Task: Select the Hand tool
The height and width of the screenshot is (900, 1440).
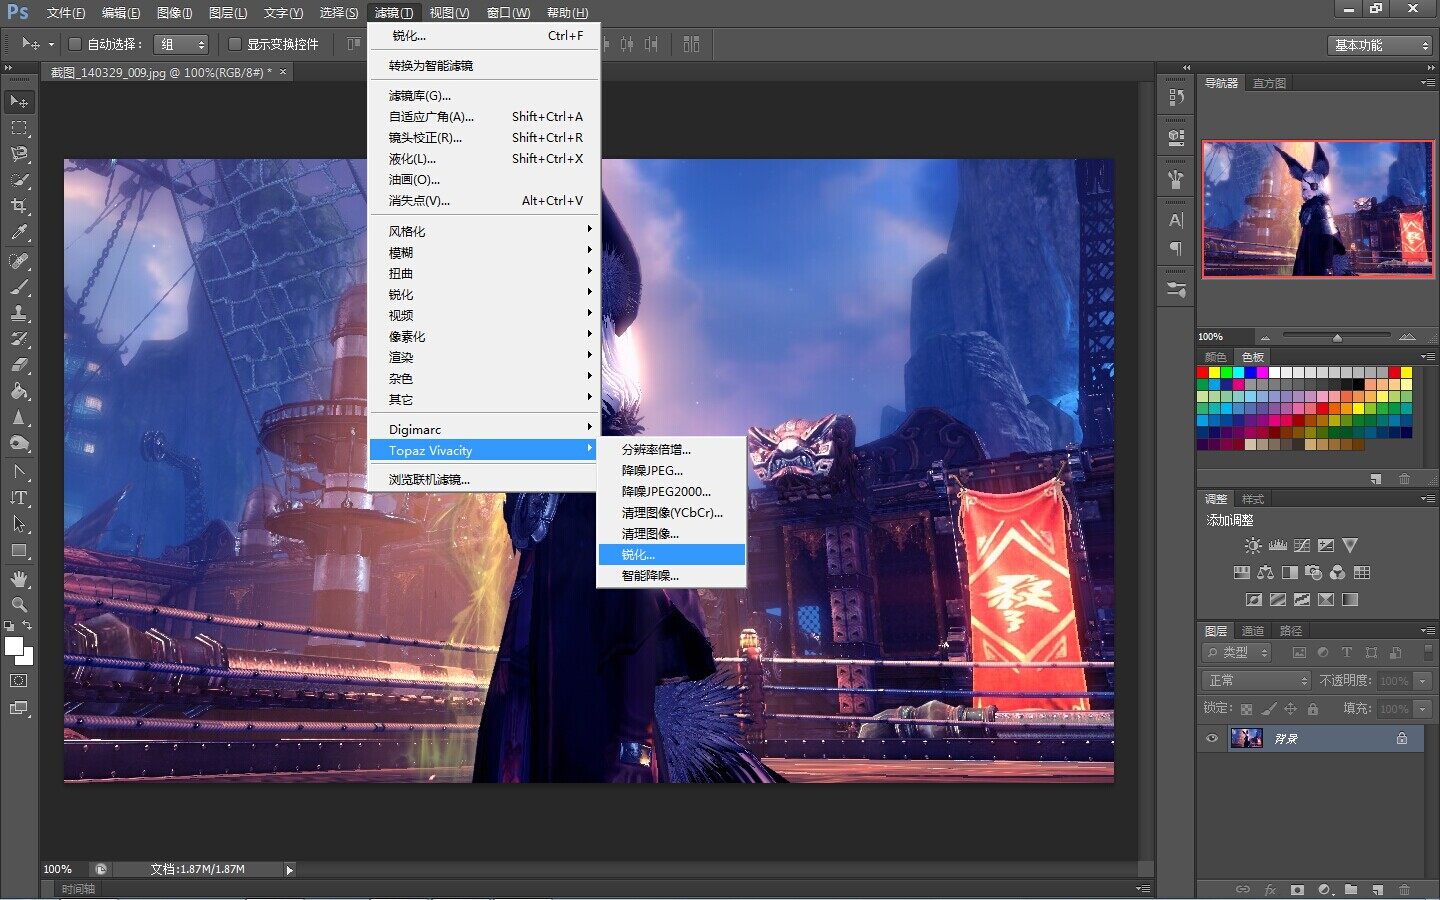Action: click(x=19, y=579)
